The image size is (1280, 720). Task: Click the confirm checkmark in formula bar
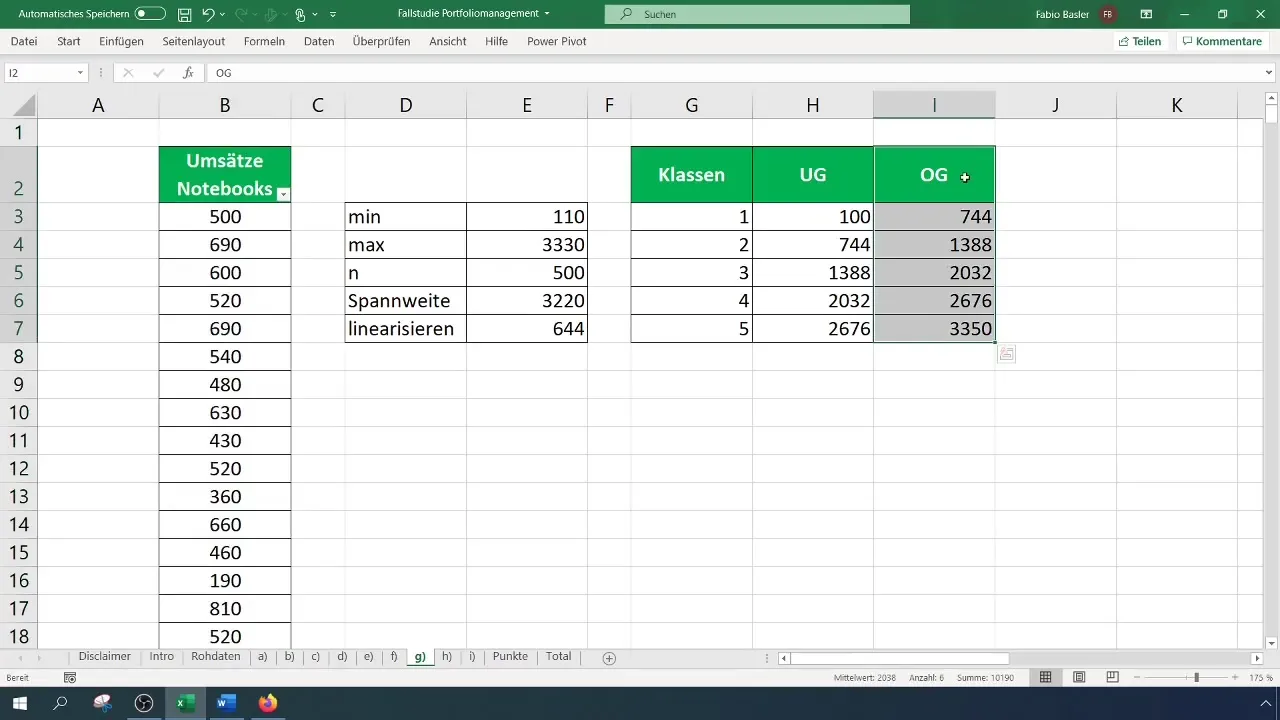point(158,73)
